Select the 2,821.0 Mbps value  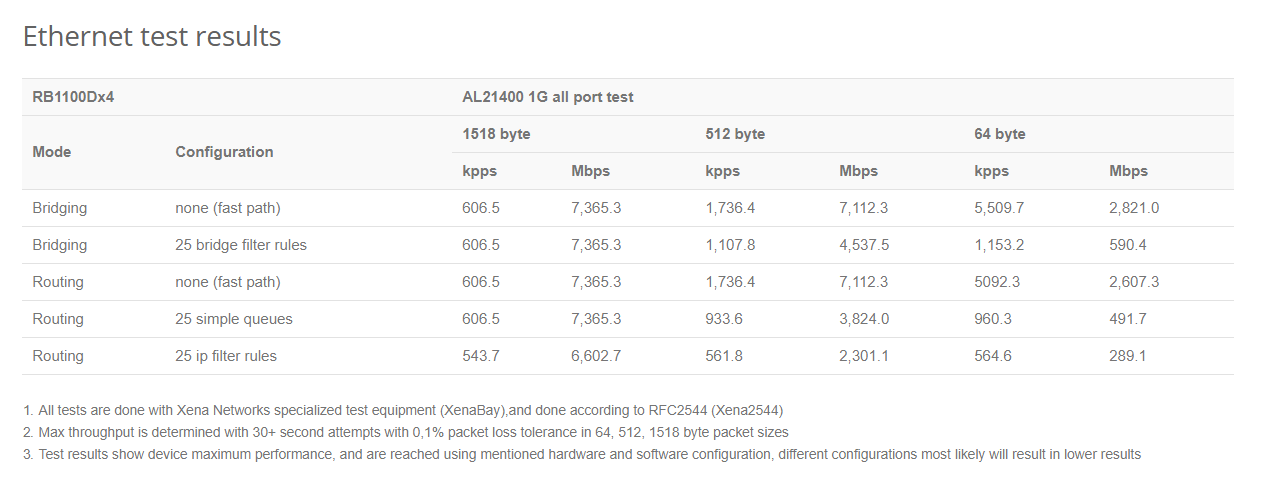(x=1134, y=208)
